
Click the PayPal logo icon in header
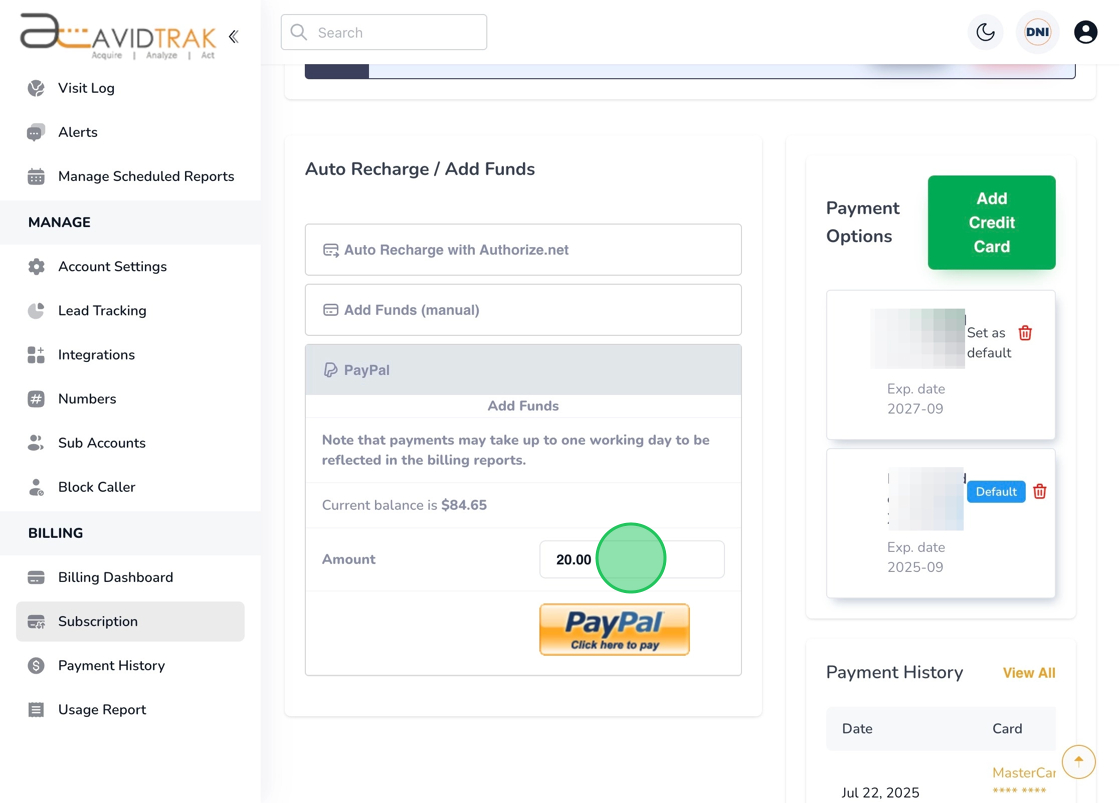click(x=330, y=370)
